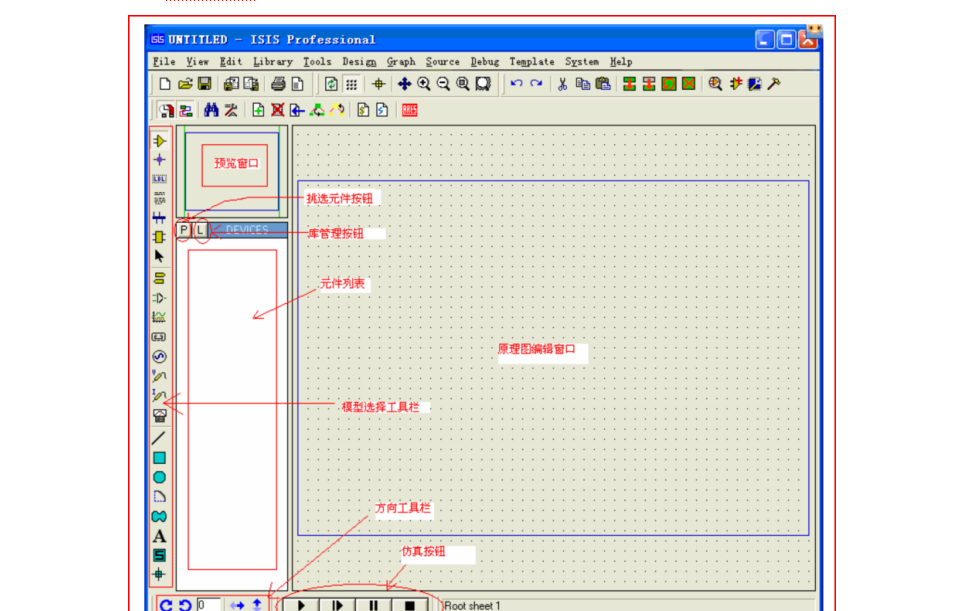Click the Undo arrow in toolbar
Viewport: 978px width, 611px height.
[516, 84]
